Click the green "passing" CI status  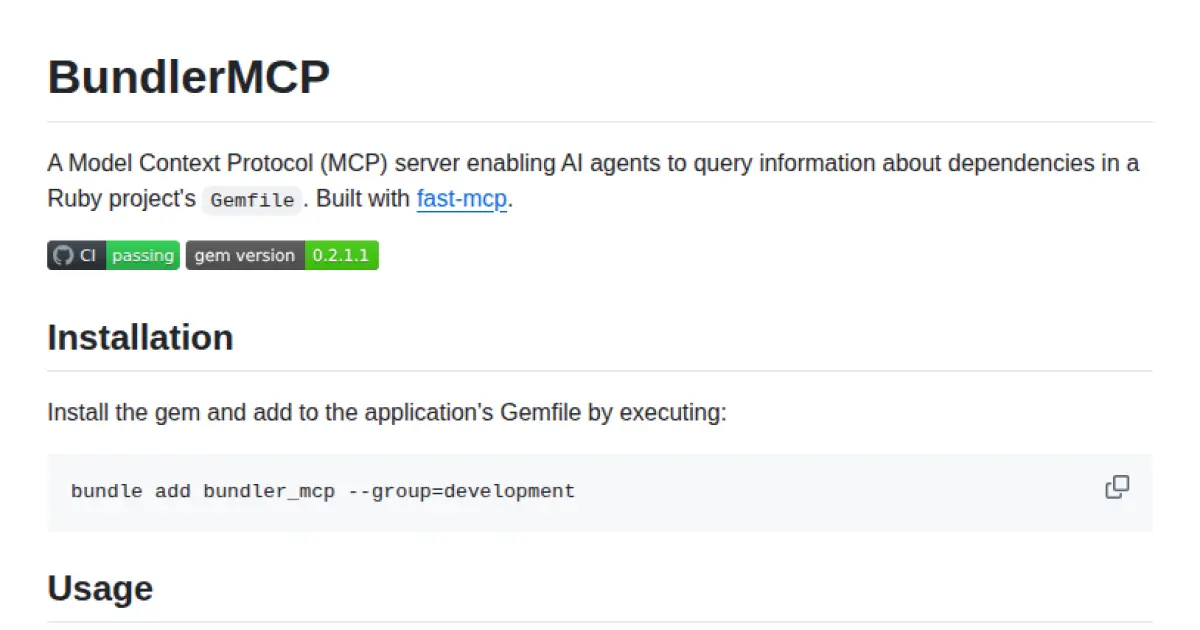tap(142, 256)
